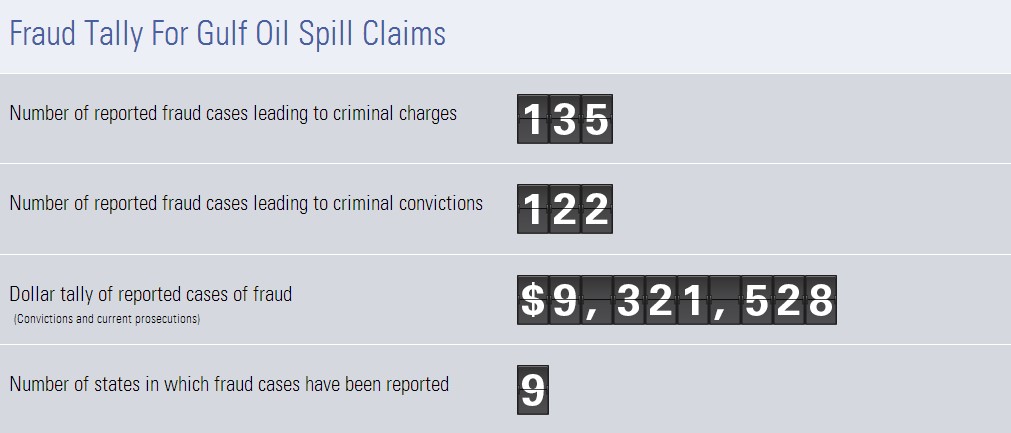Image resolution: width=1011 pixels, height=433 pixels.
Task: Click the 'Convictions and current prosecutions' subtext
Action: point(107,319)
